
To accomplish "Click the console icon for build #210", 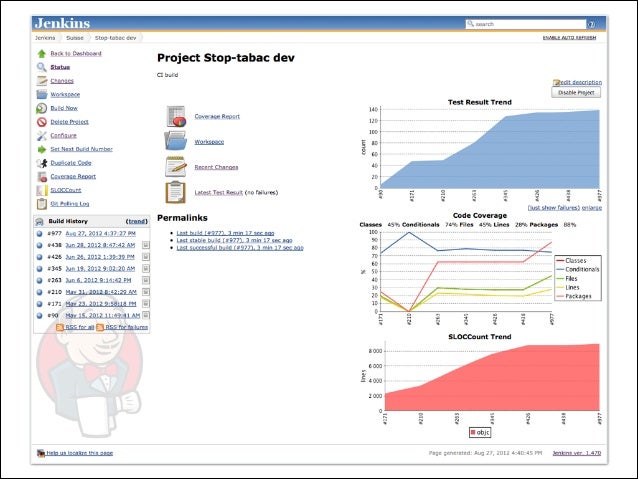I will pyautogui.click(x=146, y=292).
